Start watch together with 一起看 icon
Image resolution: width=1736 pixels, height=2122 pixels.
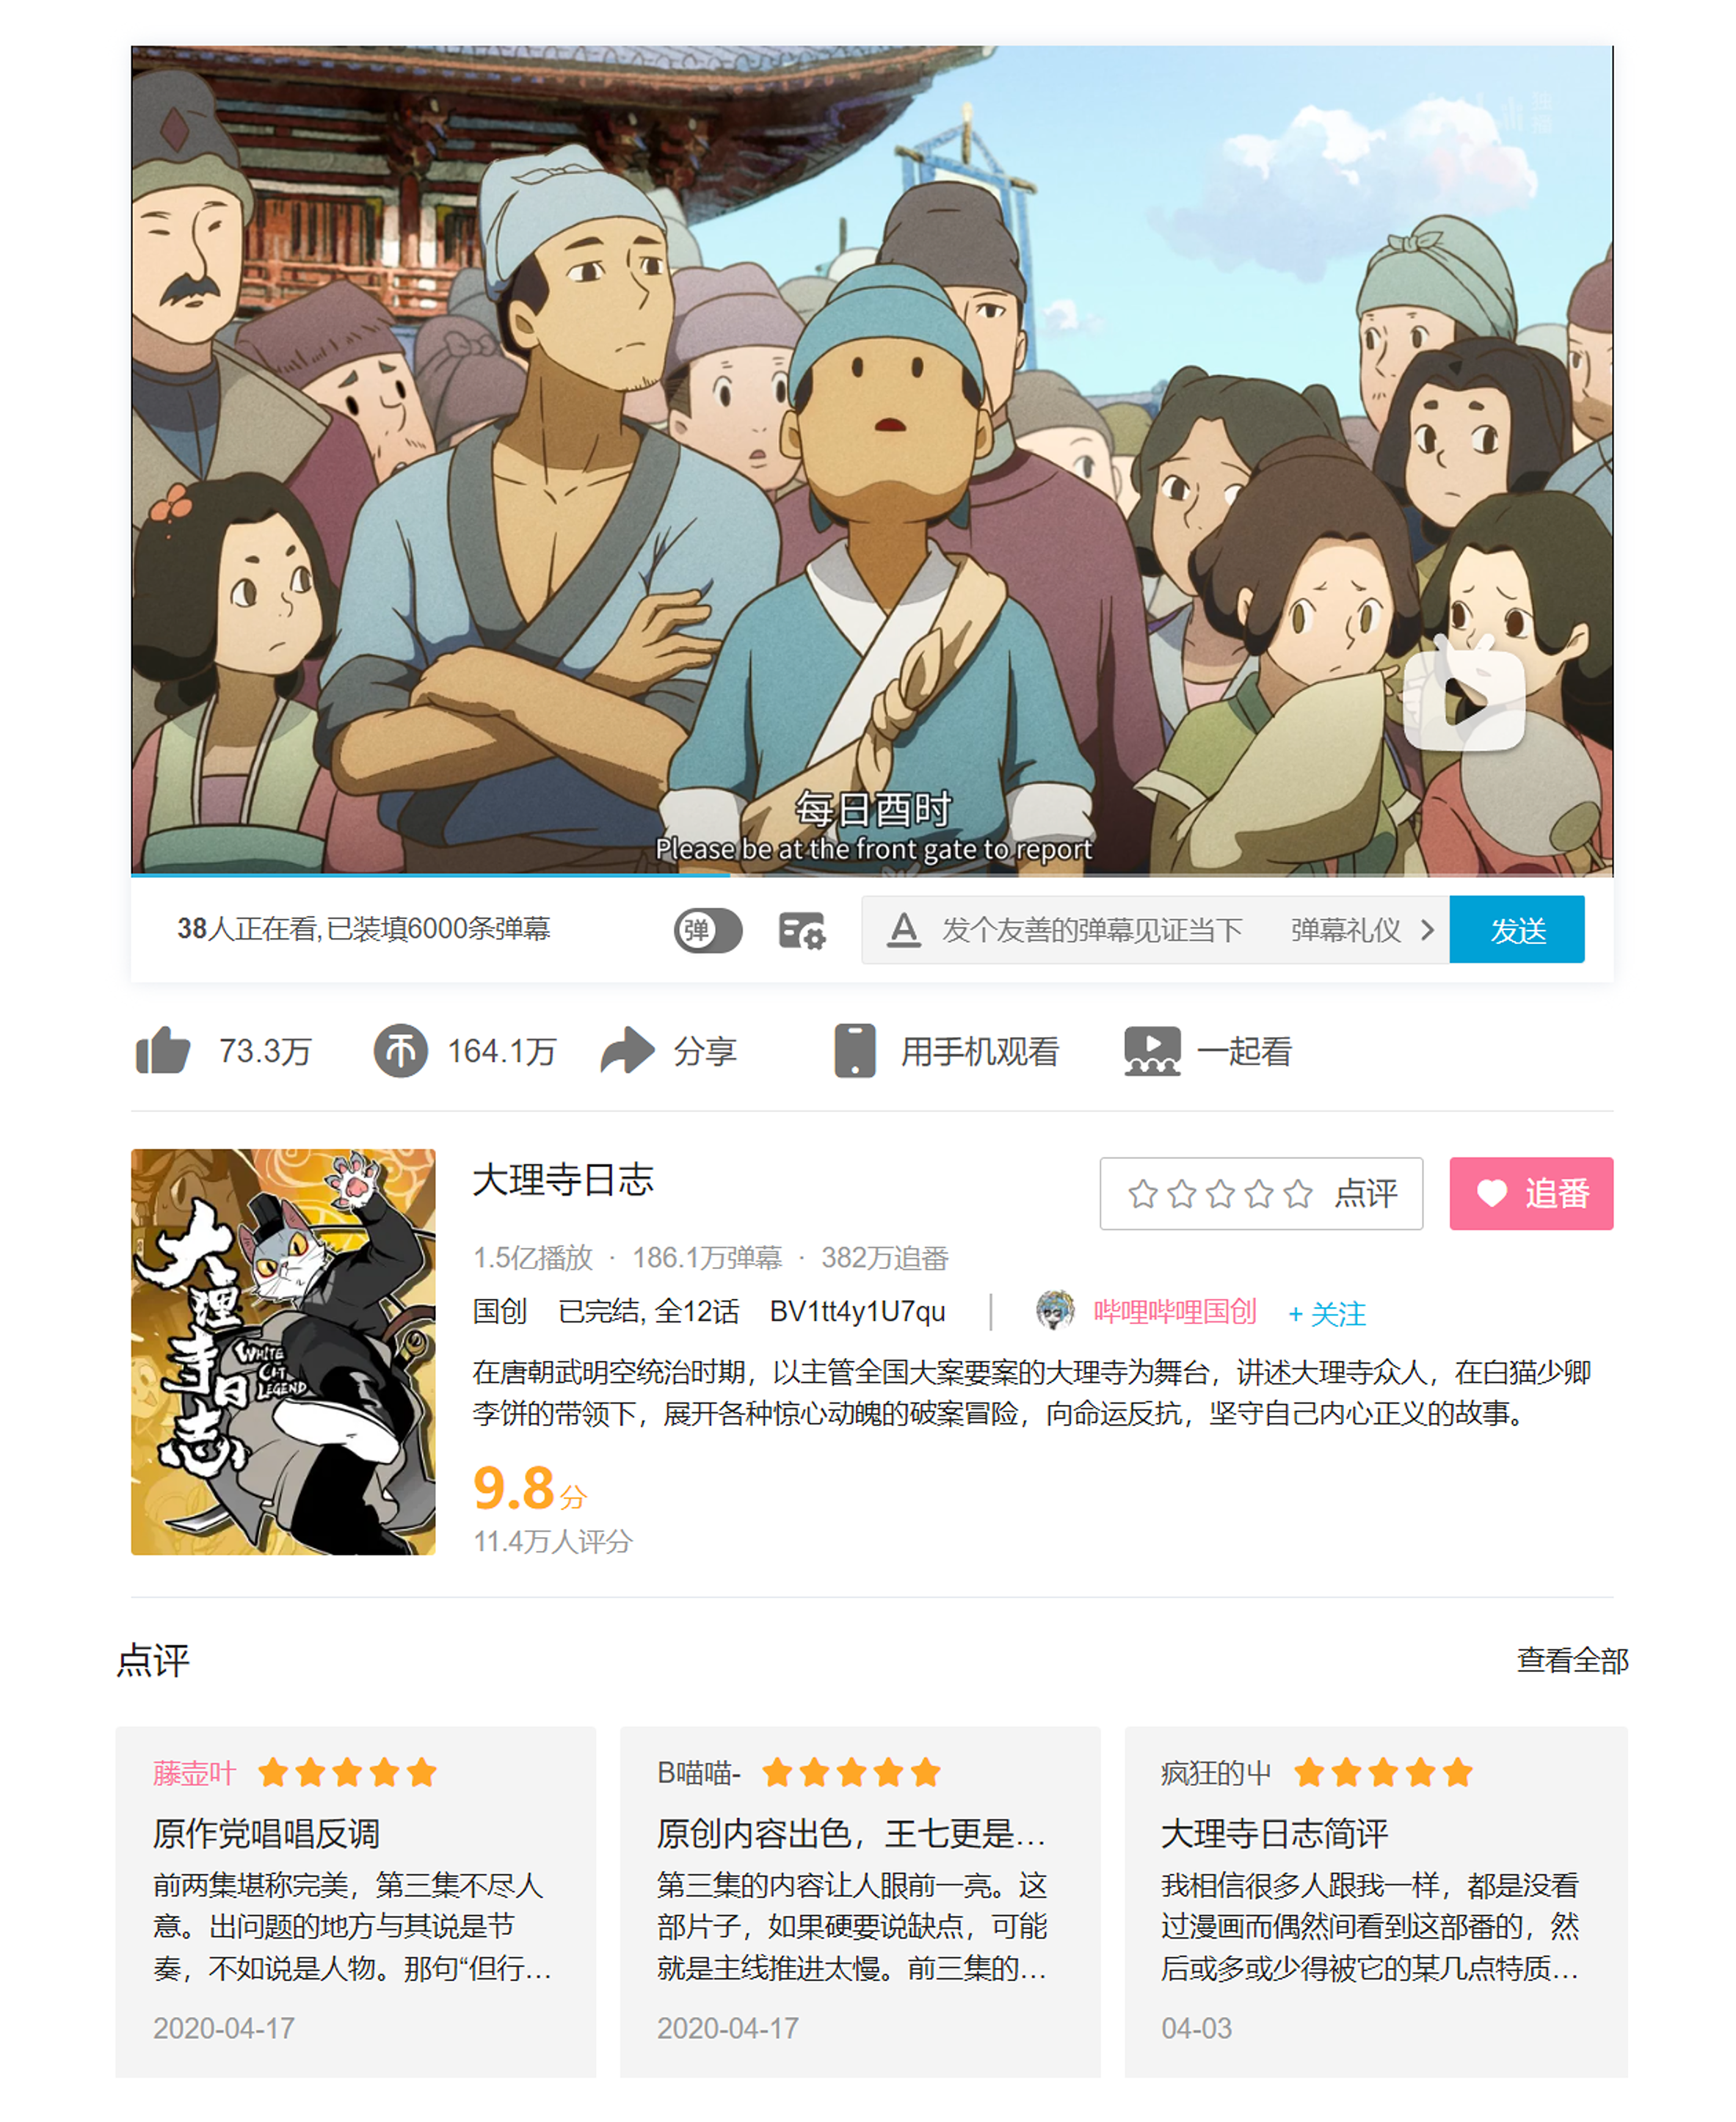pos(1152,1050)
